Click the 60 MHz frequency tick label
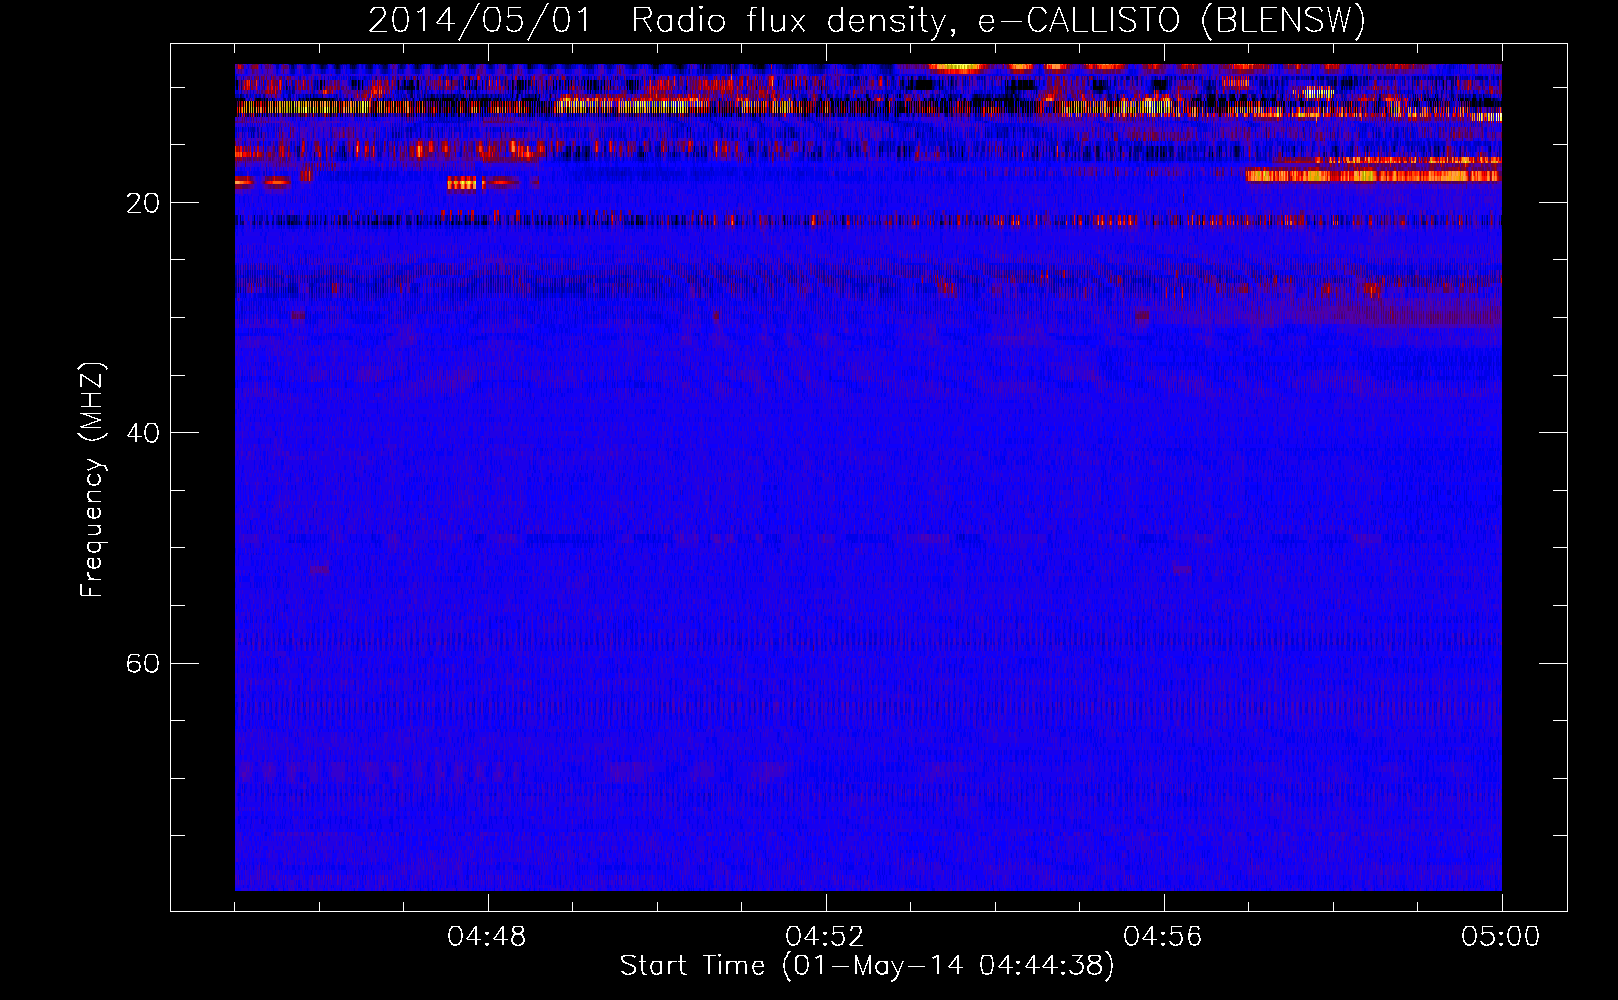Screen dimensions: 1618x1000 tap(143, 664)
